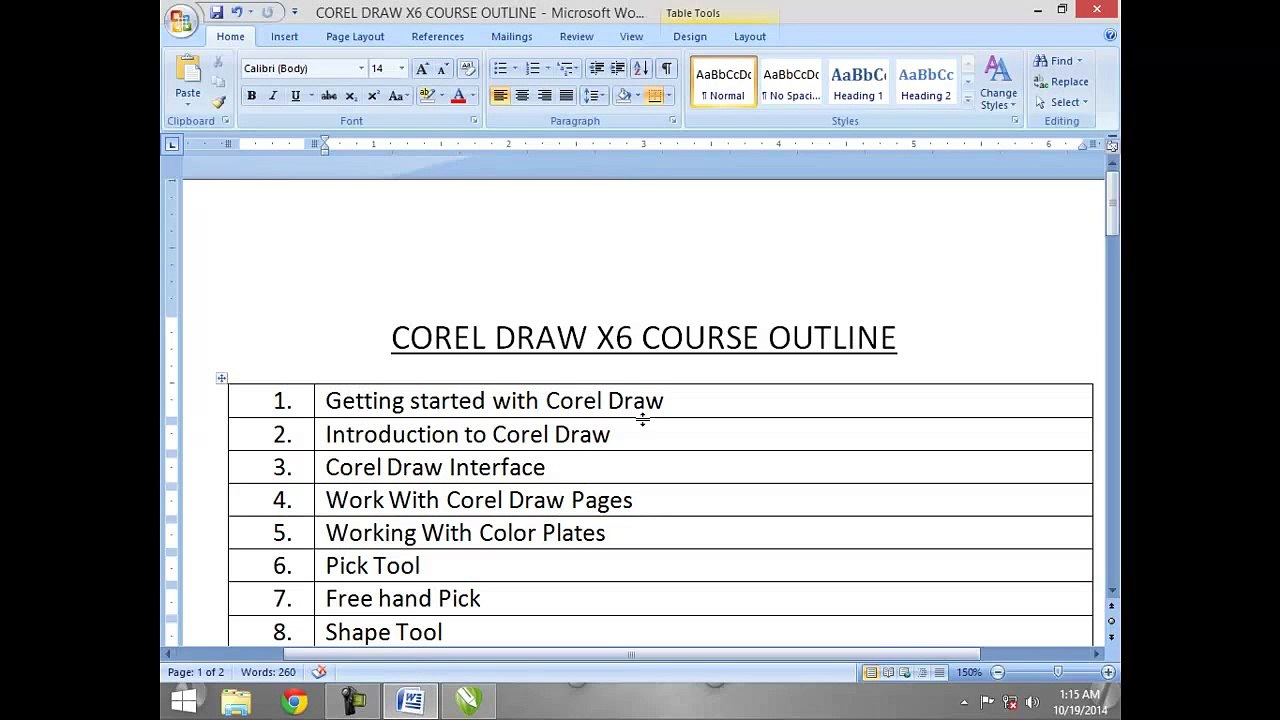
Task: Click the Office Button logo
Action: (182, 19)
